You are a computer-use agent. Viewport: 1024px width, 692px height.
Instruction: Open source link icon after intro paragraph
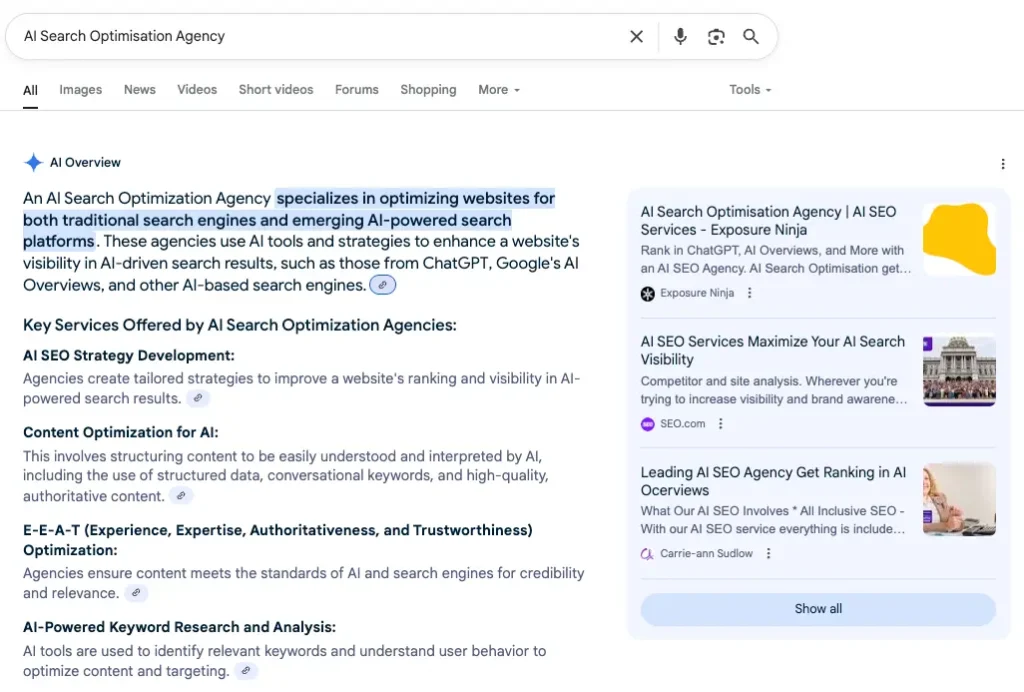click(383, 285)
